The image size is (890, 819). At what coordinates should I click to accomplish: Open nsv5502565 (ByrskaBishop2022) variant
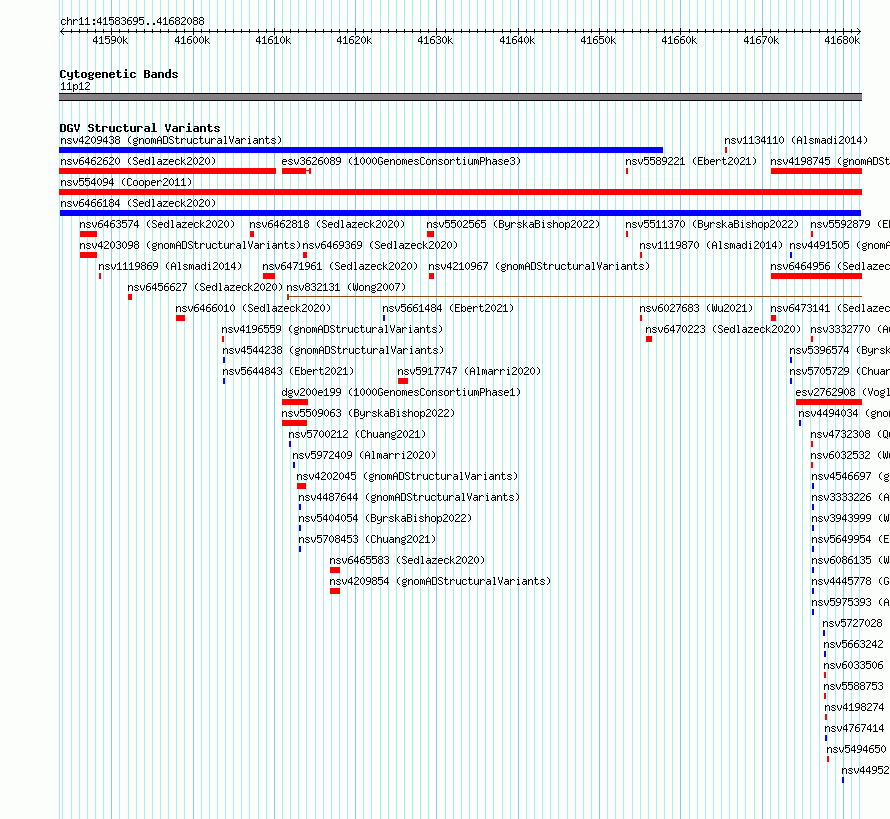[513, 224]
